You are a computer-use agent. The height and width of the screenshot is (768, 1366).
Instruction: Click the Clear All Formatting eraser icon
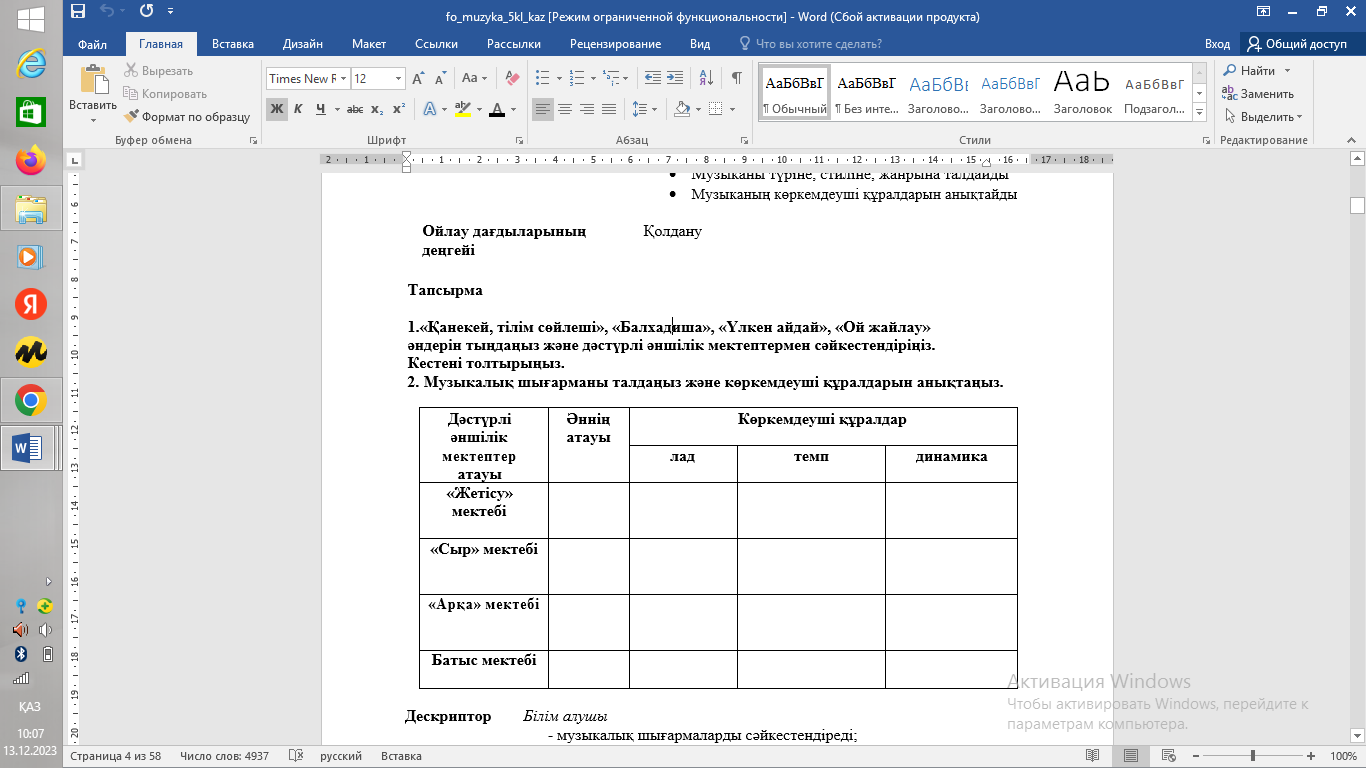click(x=512, y=78)
